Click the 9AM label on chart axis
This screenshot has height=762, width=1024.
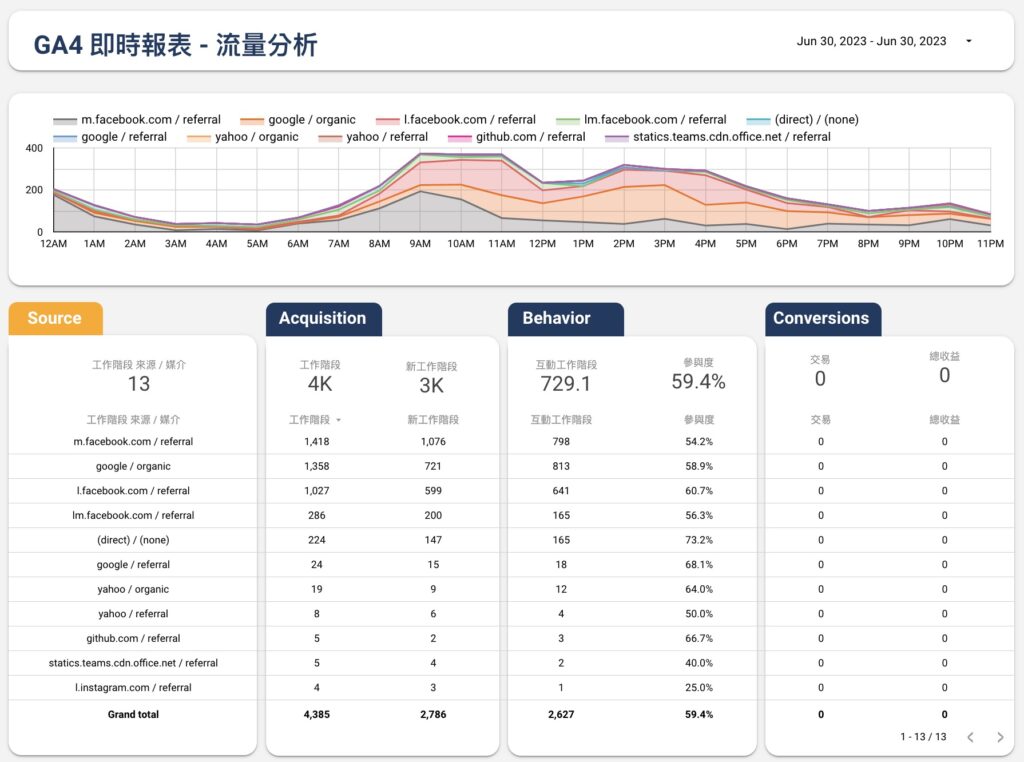420,244
